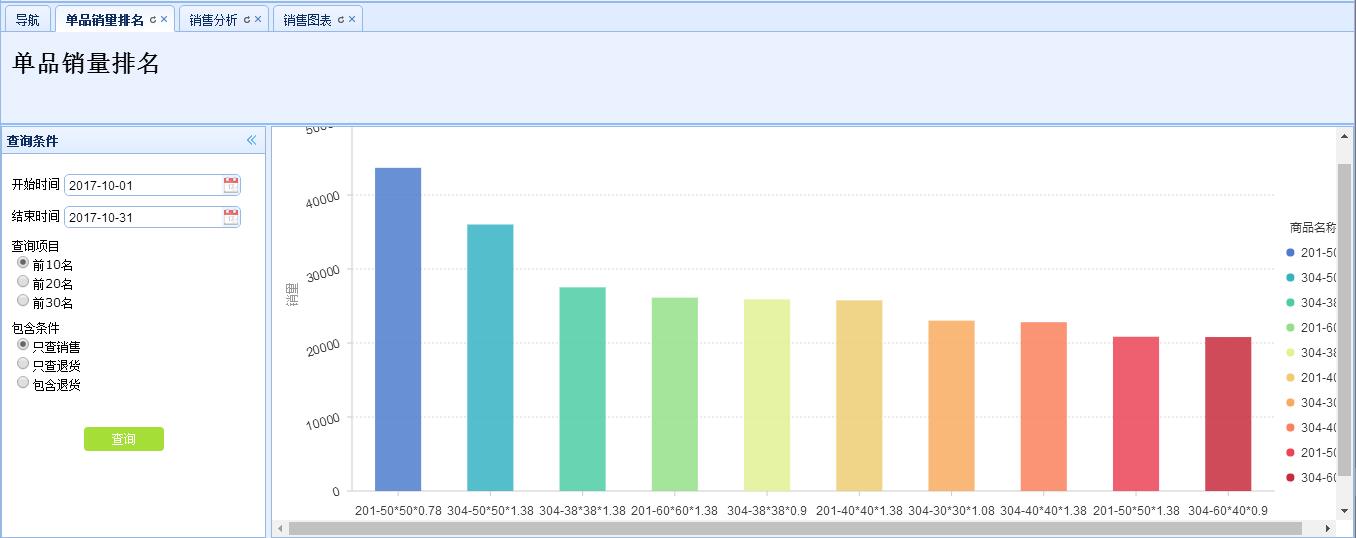This screenshot has width=1356, height=538.
Task: Click the blue 201-50*50*0.78 bar
Action: [x=398, y=330]
